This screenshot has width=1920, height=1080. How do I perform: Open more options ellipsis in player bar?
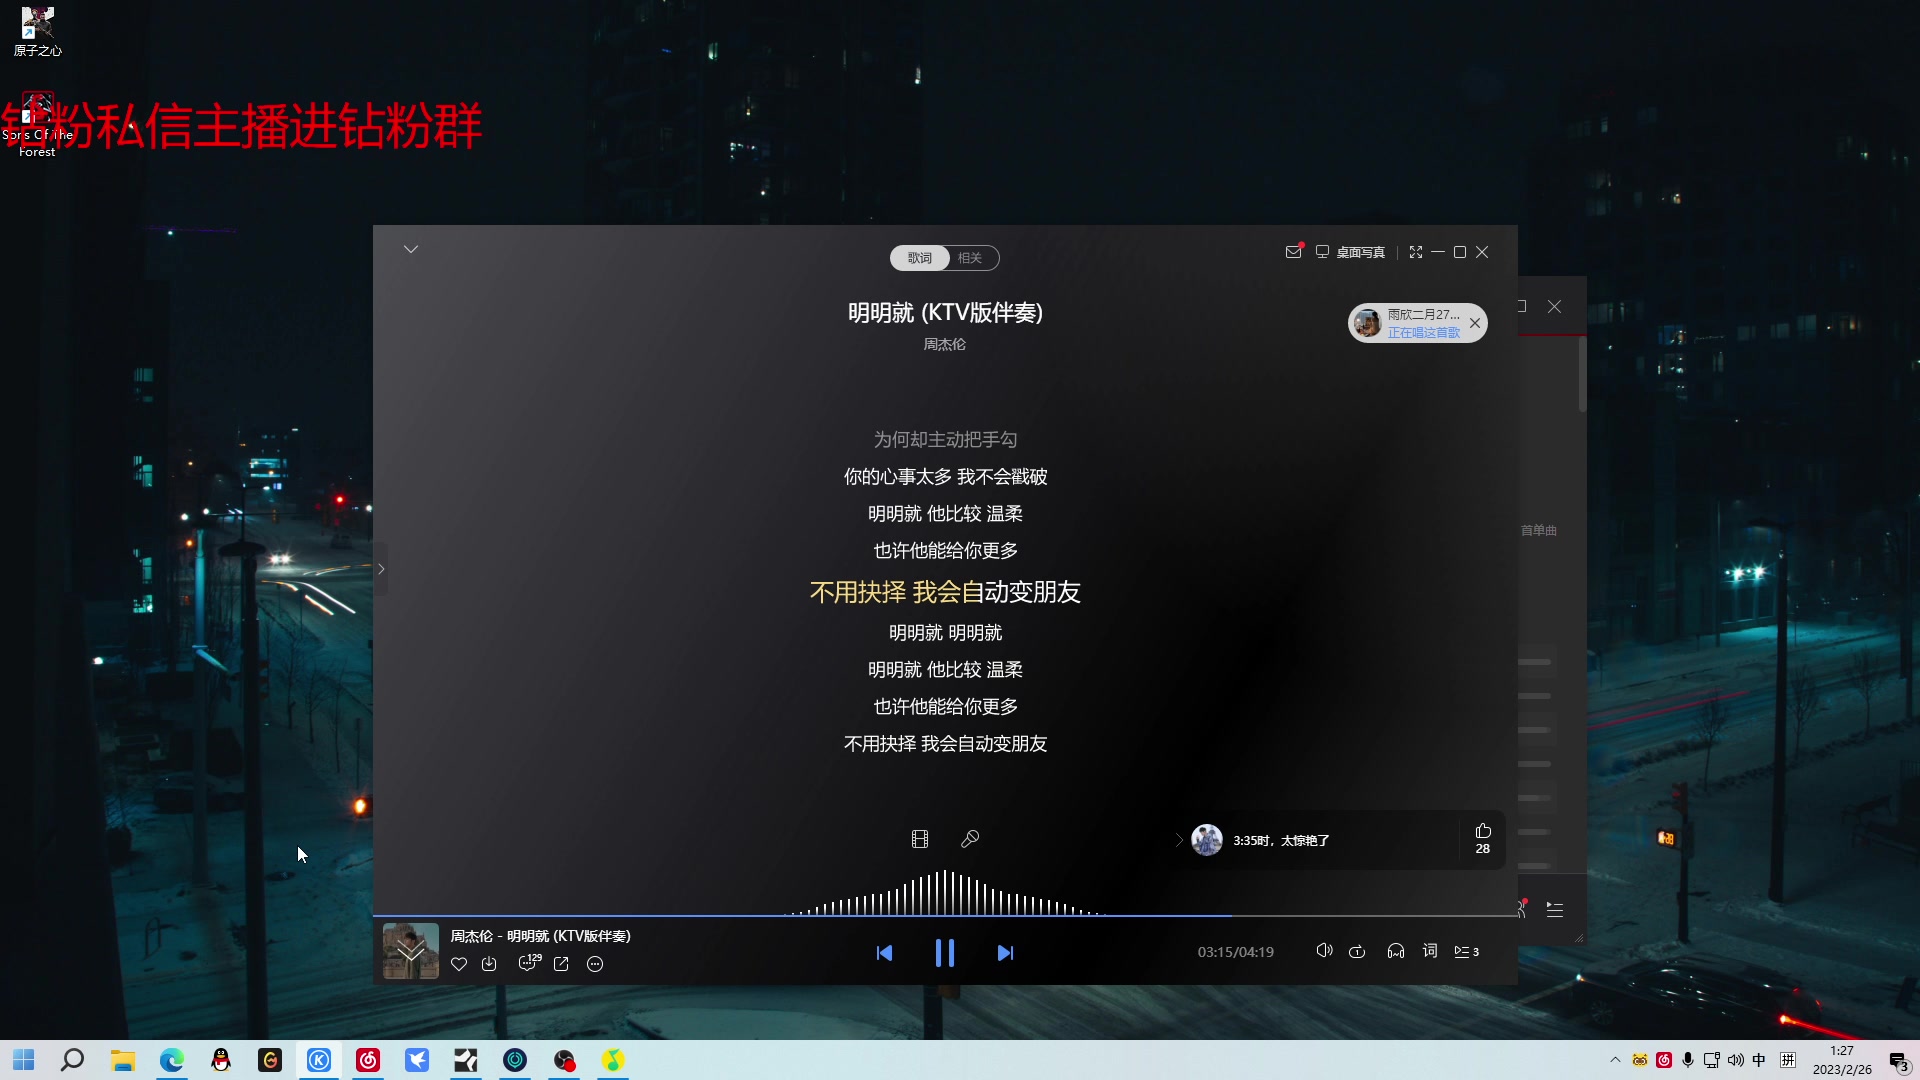pos(595,964)
